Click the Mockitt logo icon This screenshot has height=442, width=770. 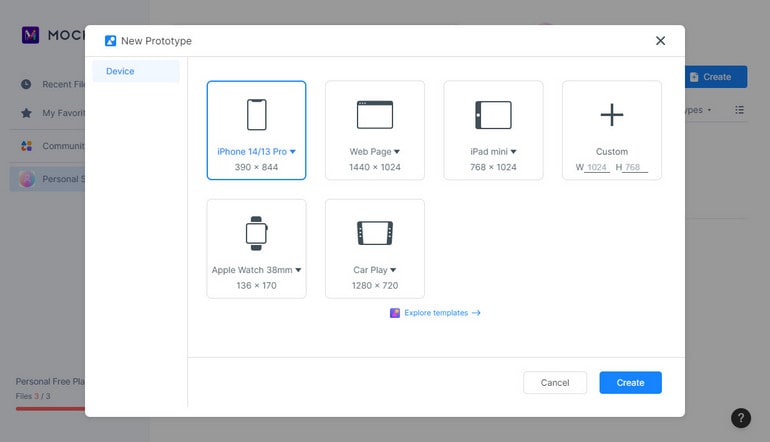pos(30,35)
